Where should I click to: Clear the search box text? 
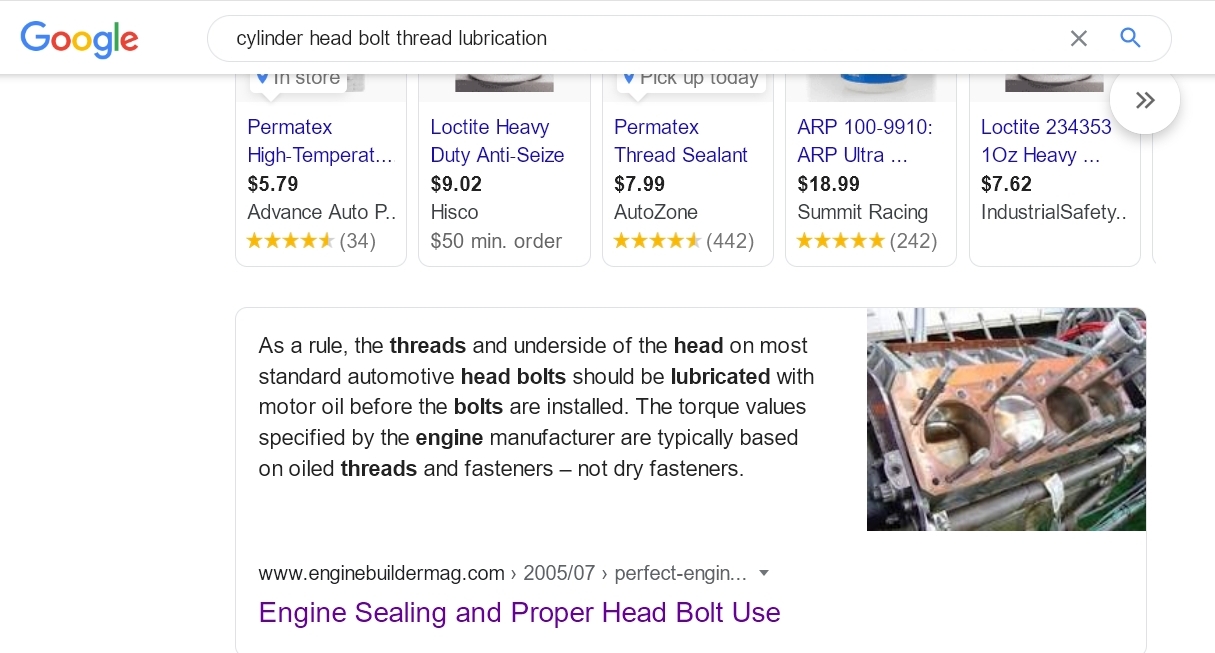click(x=1078, y=39)
